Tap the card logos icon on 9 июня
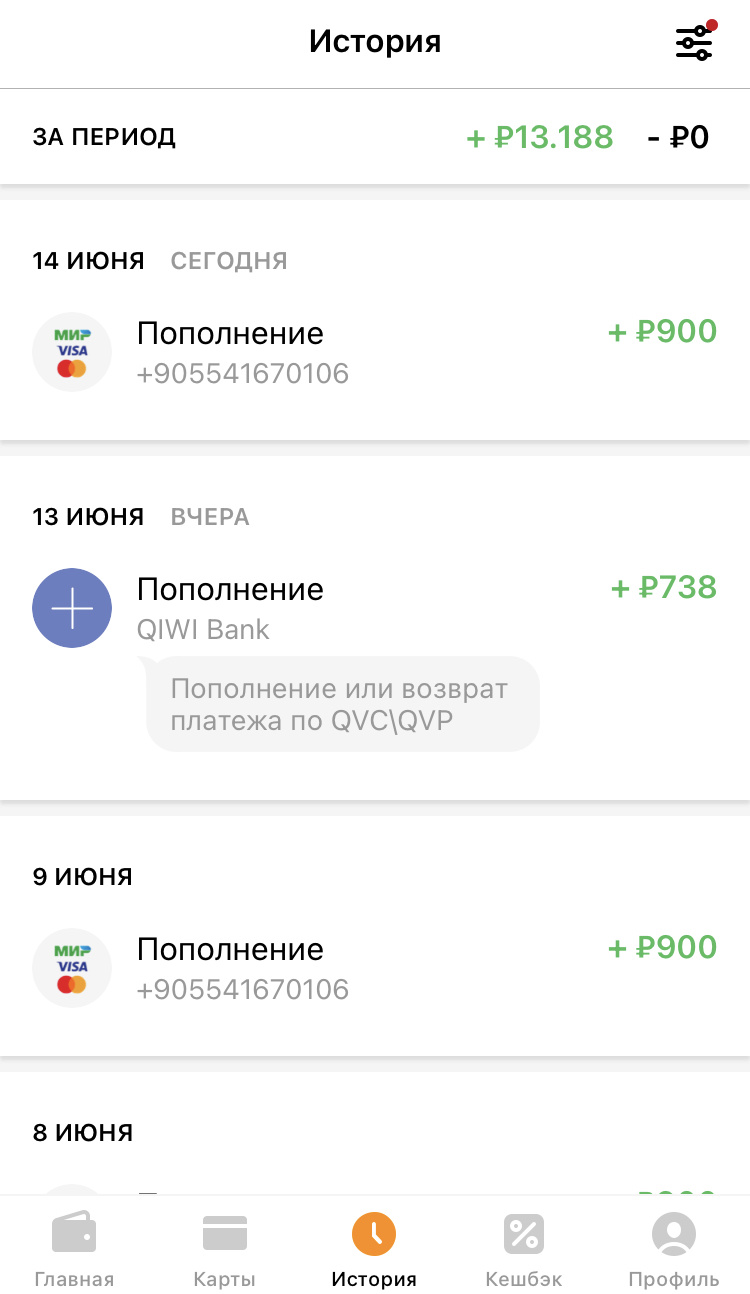The height and width of the screenshot is (1294, 750). tap(72, 968)
